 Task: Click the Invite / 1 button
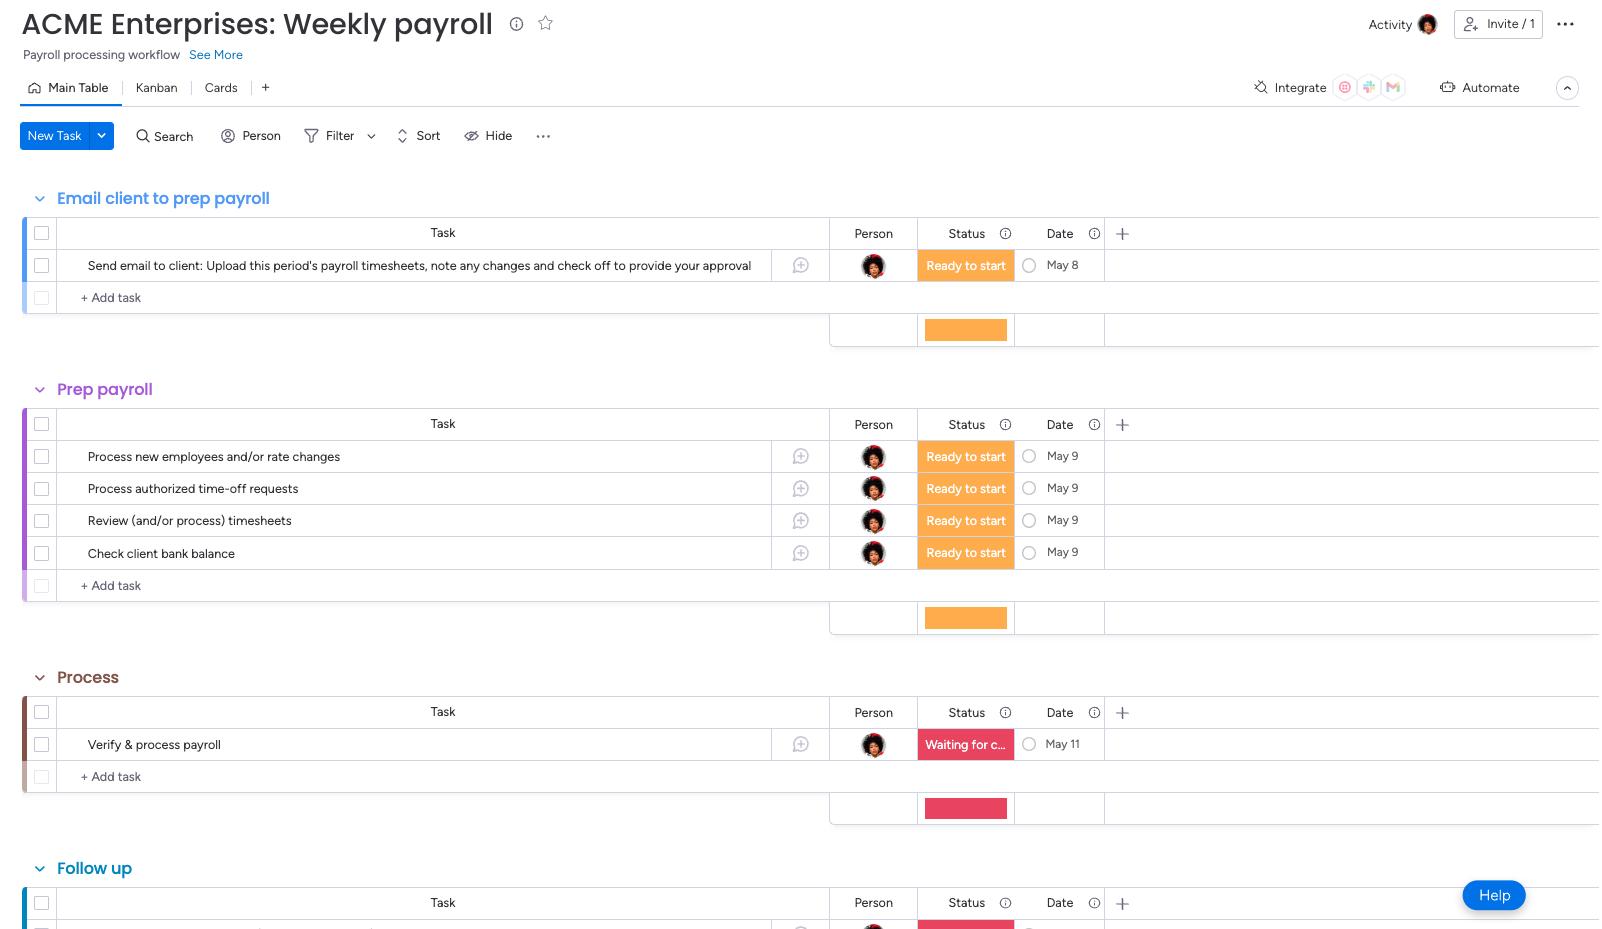point(1497,23)
